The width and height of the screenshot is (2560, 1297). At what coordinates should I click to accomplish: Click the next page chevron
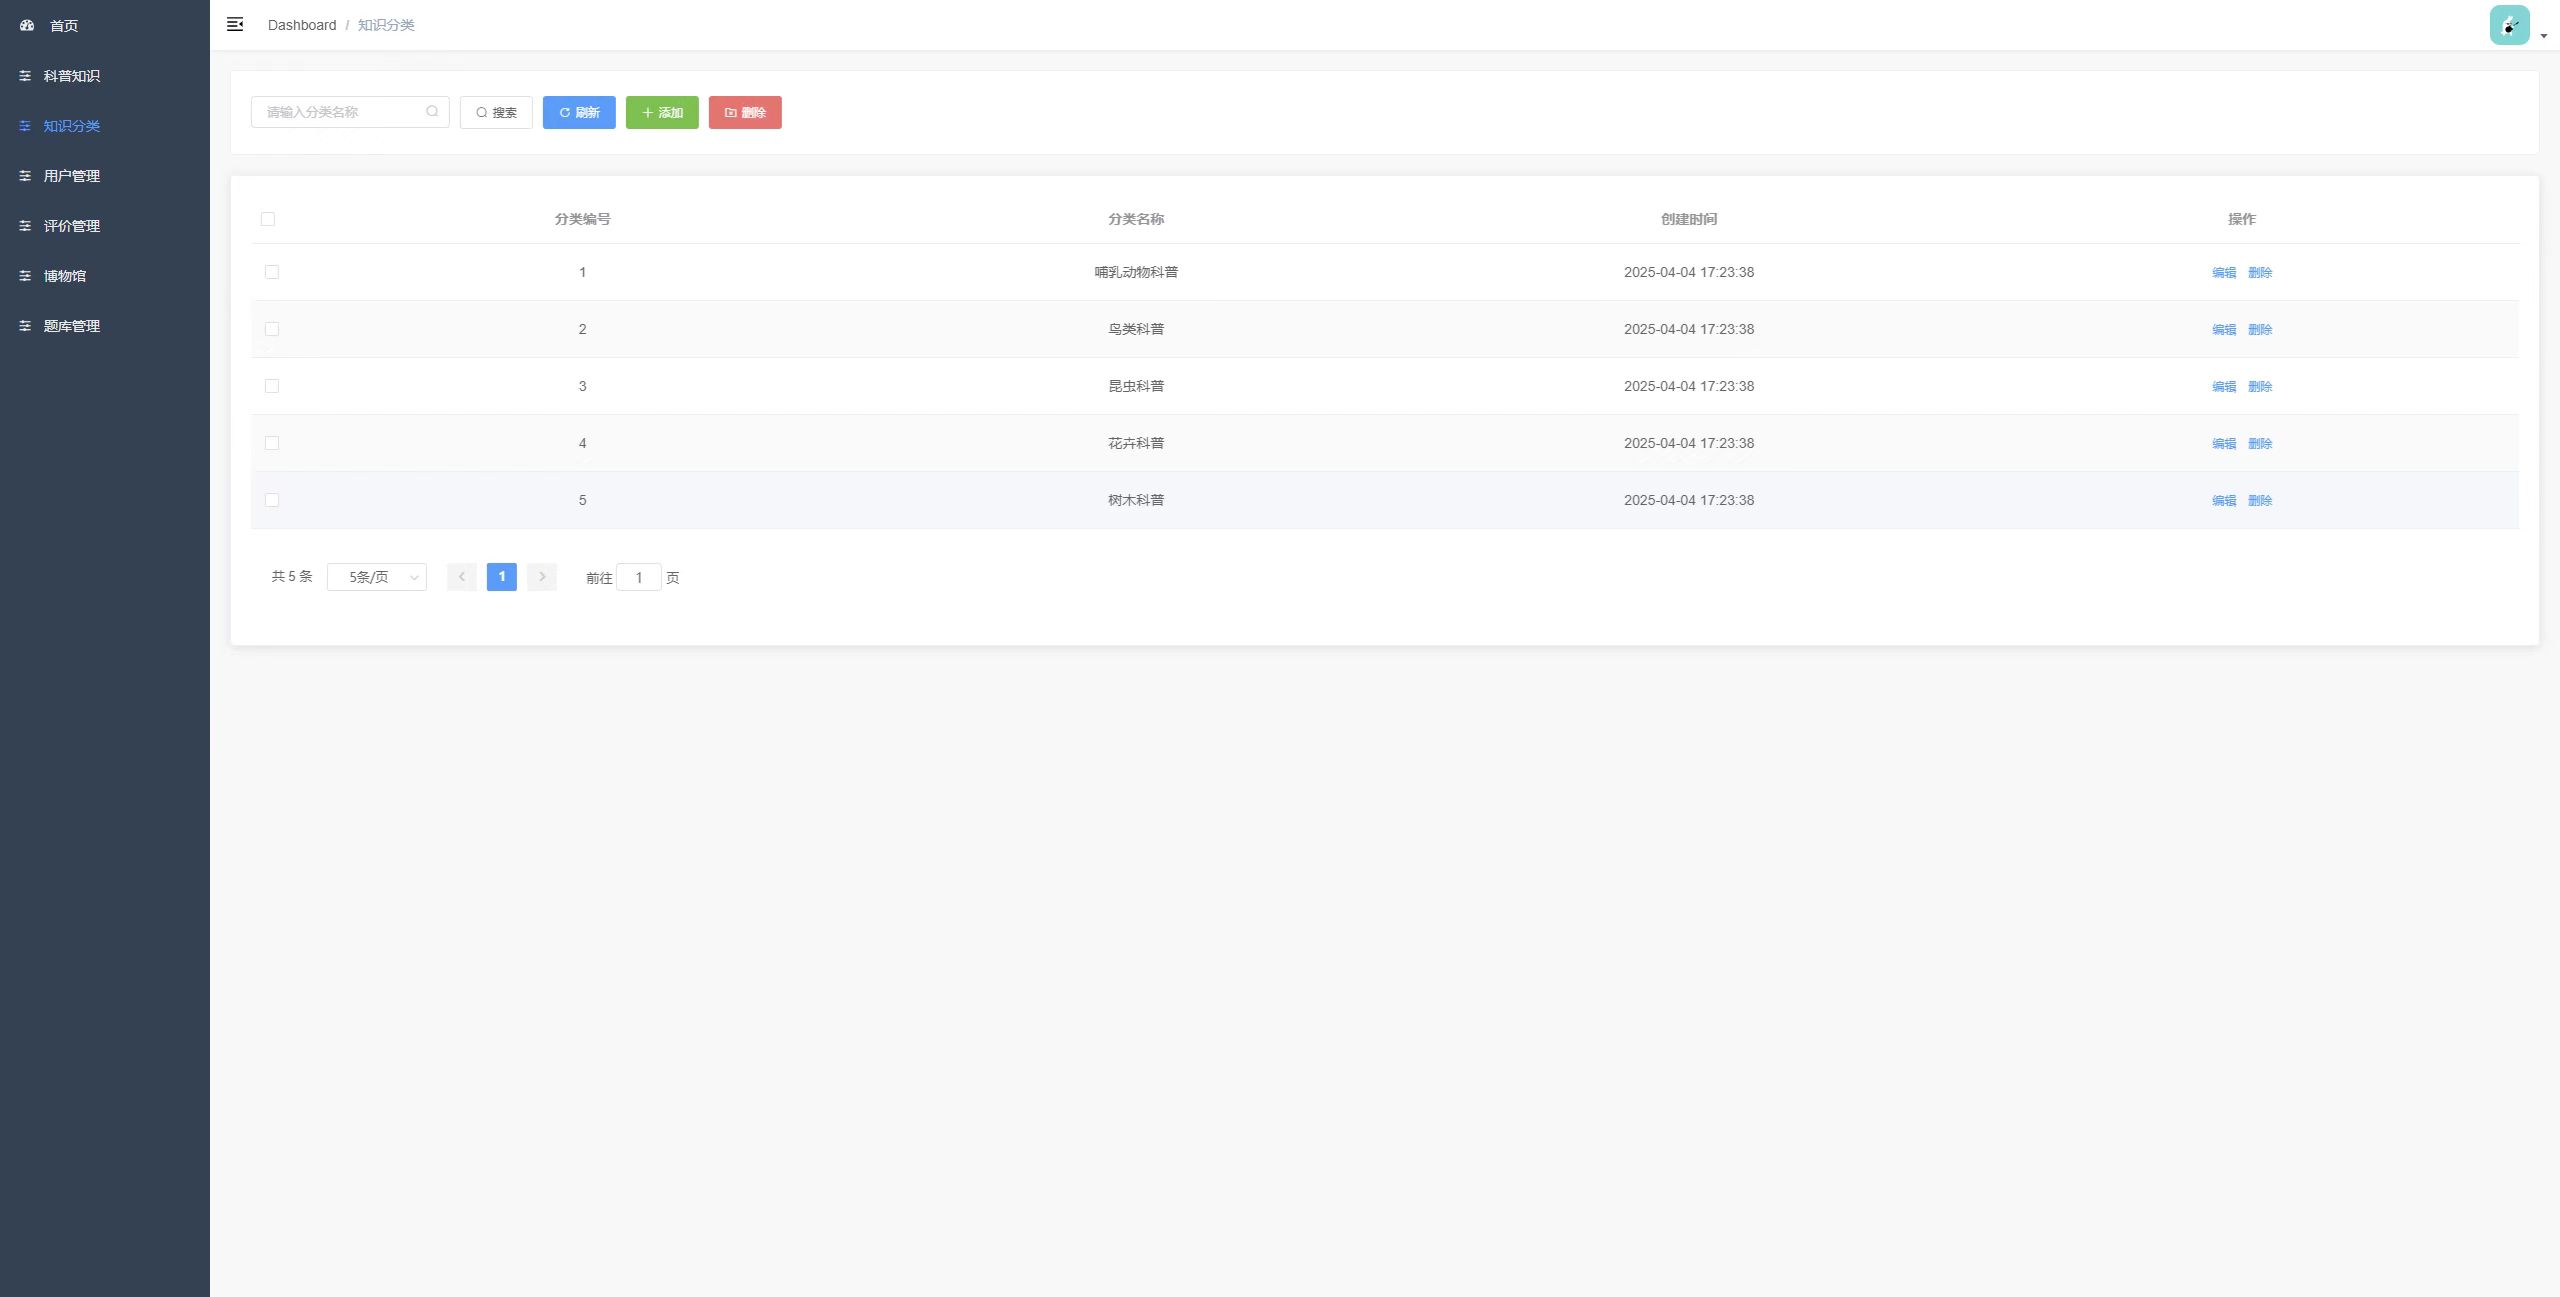[x=542, y=577]
